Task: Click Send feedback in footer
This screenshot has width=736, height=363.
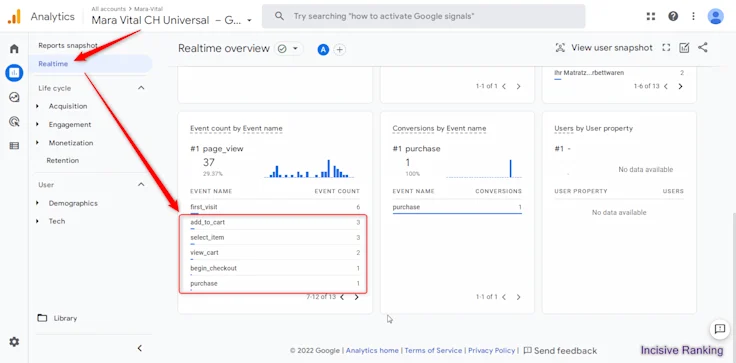Action: coord(560,351)
